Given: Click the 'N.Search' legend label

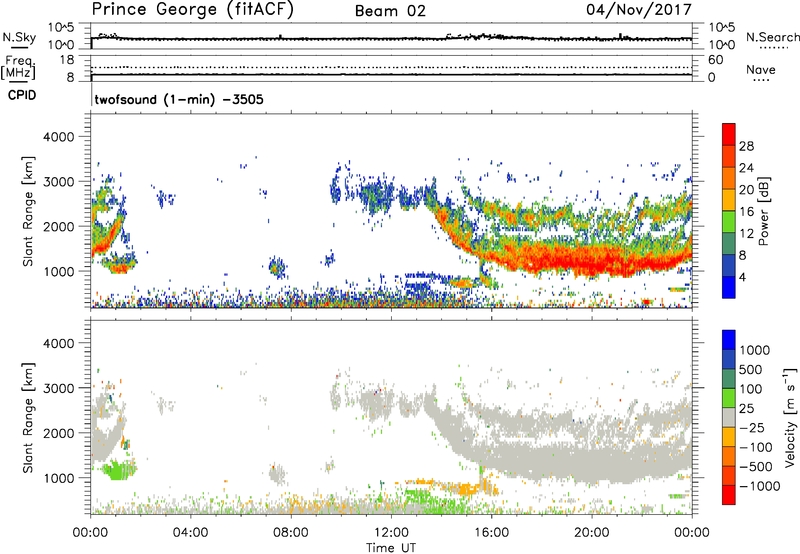Looking at the screenshot, I should pos(772,37).
